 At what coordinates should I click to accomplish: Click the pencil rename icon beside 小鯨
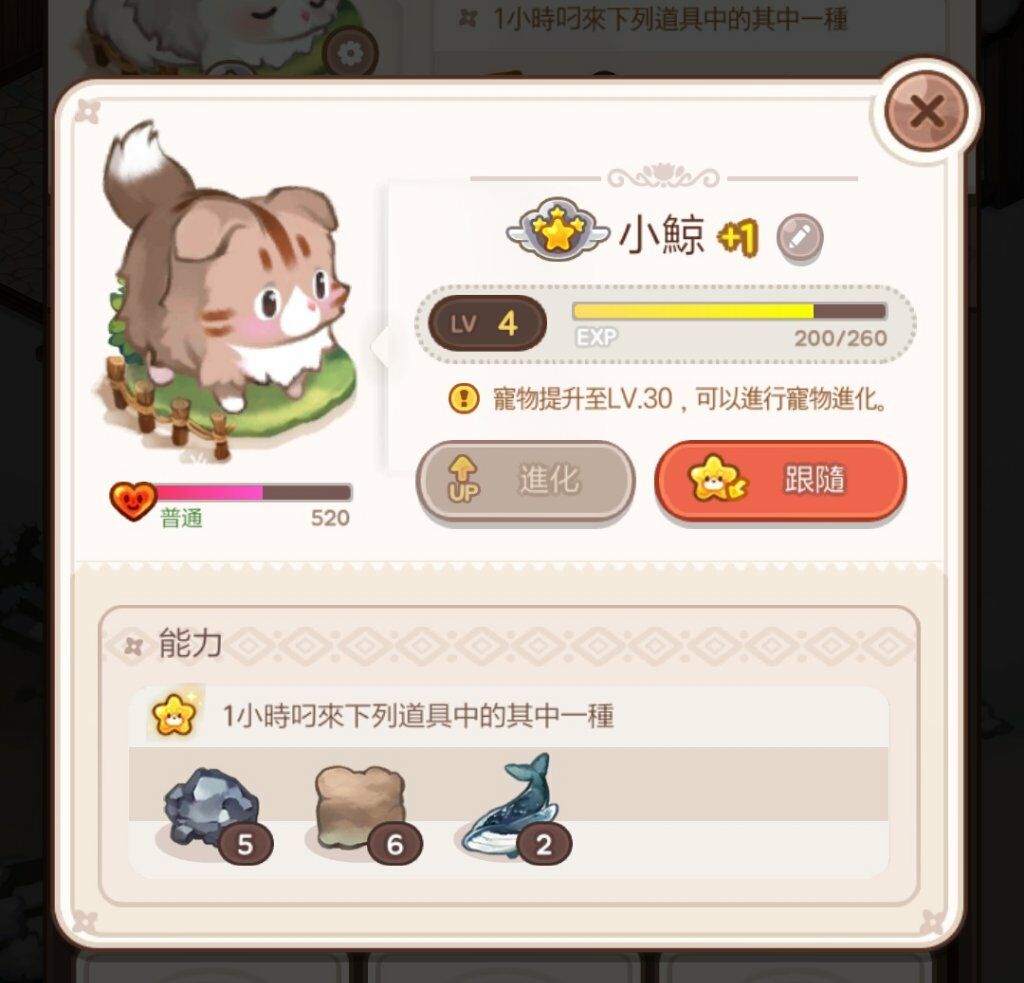[x=799, y=238]
